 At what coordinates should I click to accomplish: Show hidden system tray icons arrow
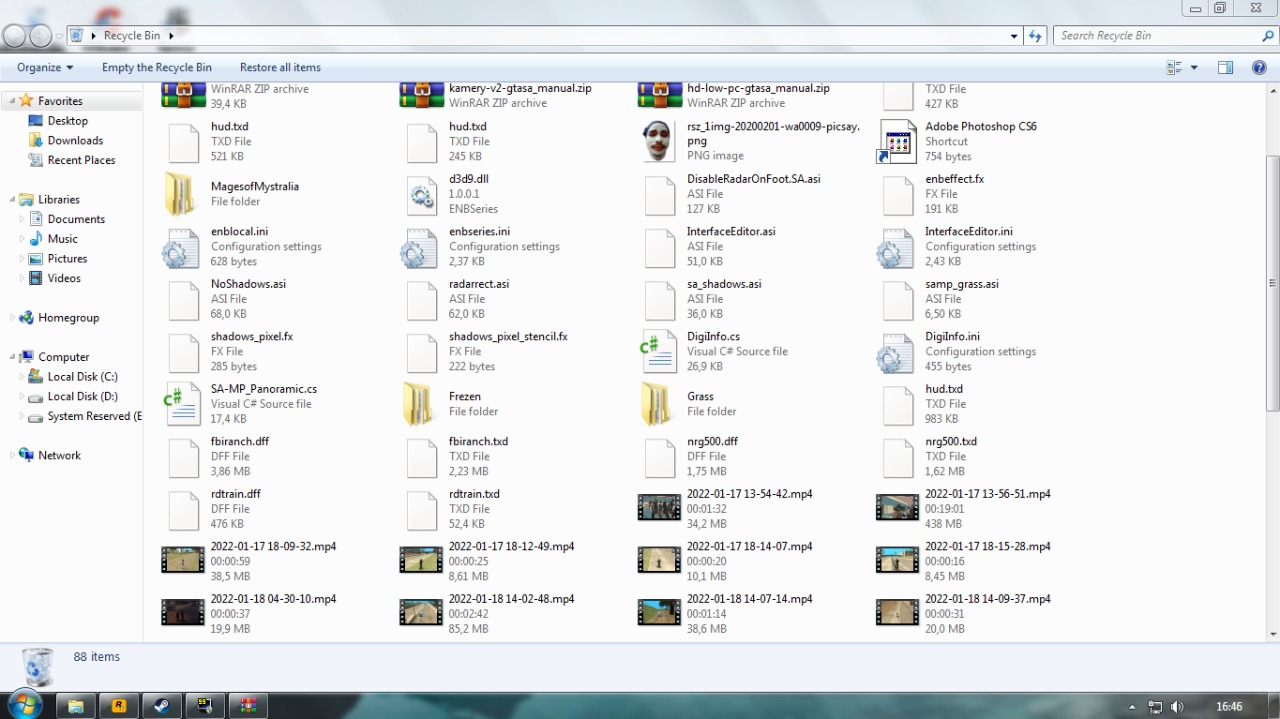click(x=1132, y=706)
